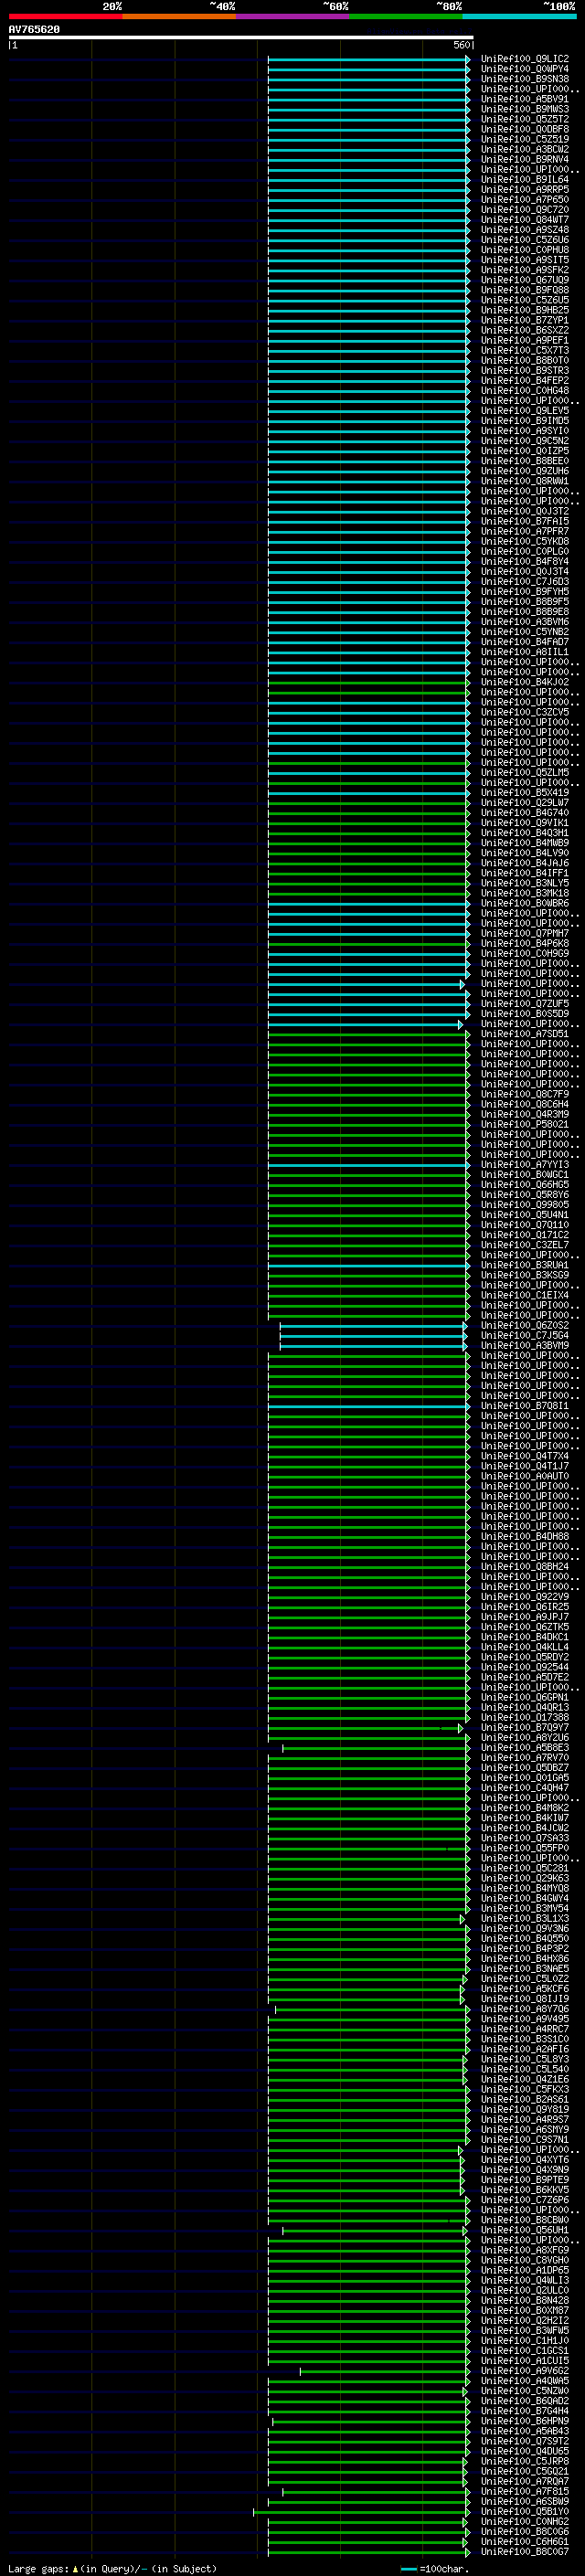
Task: Select the UniRef100_C7J5G4 label
Action: pyautogui.click(x=525, y=1336)
